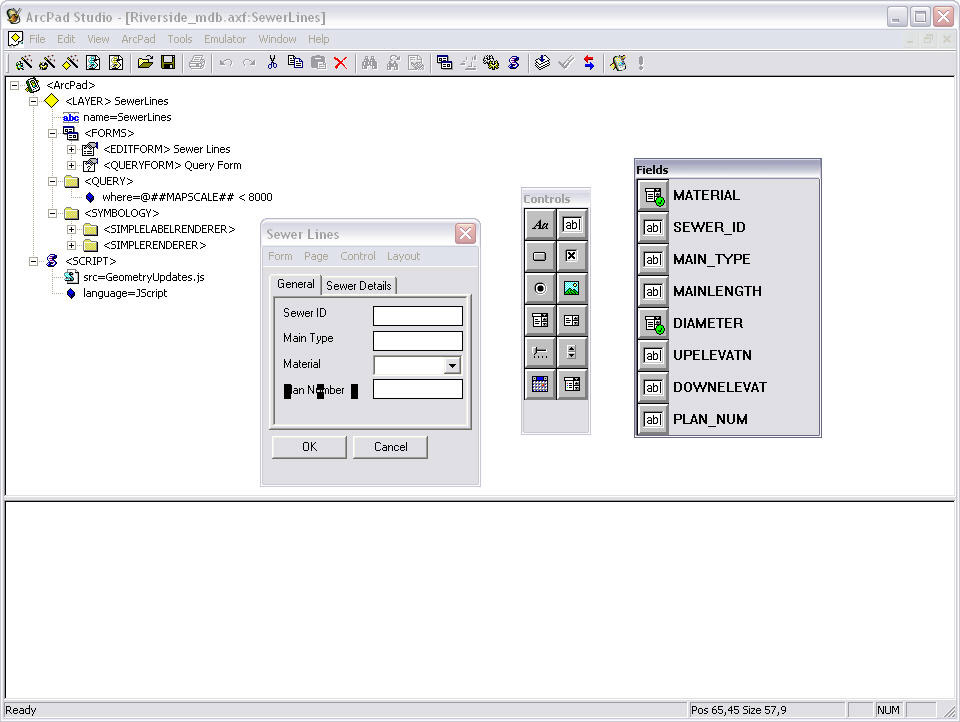Open the ArcPad menu
960x722 pixels.
[138, 39]
